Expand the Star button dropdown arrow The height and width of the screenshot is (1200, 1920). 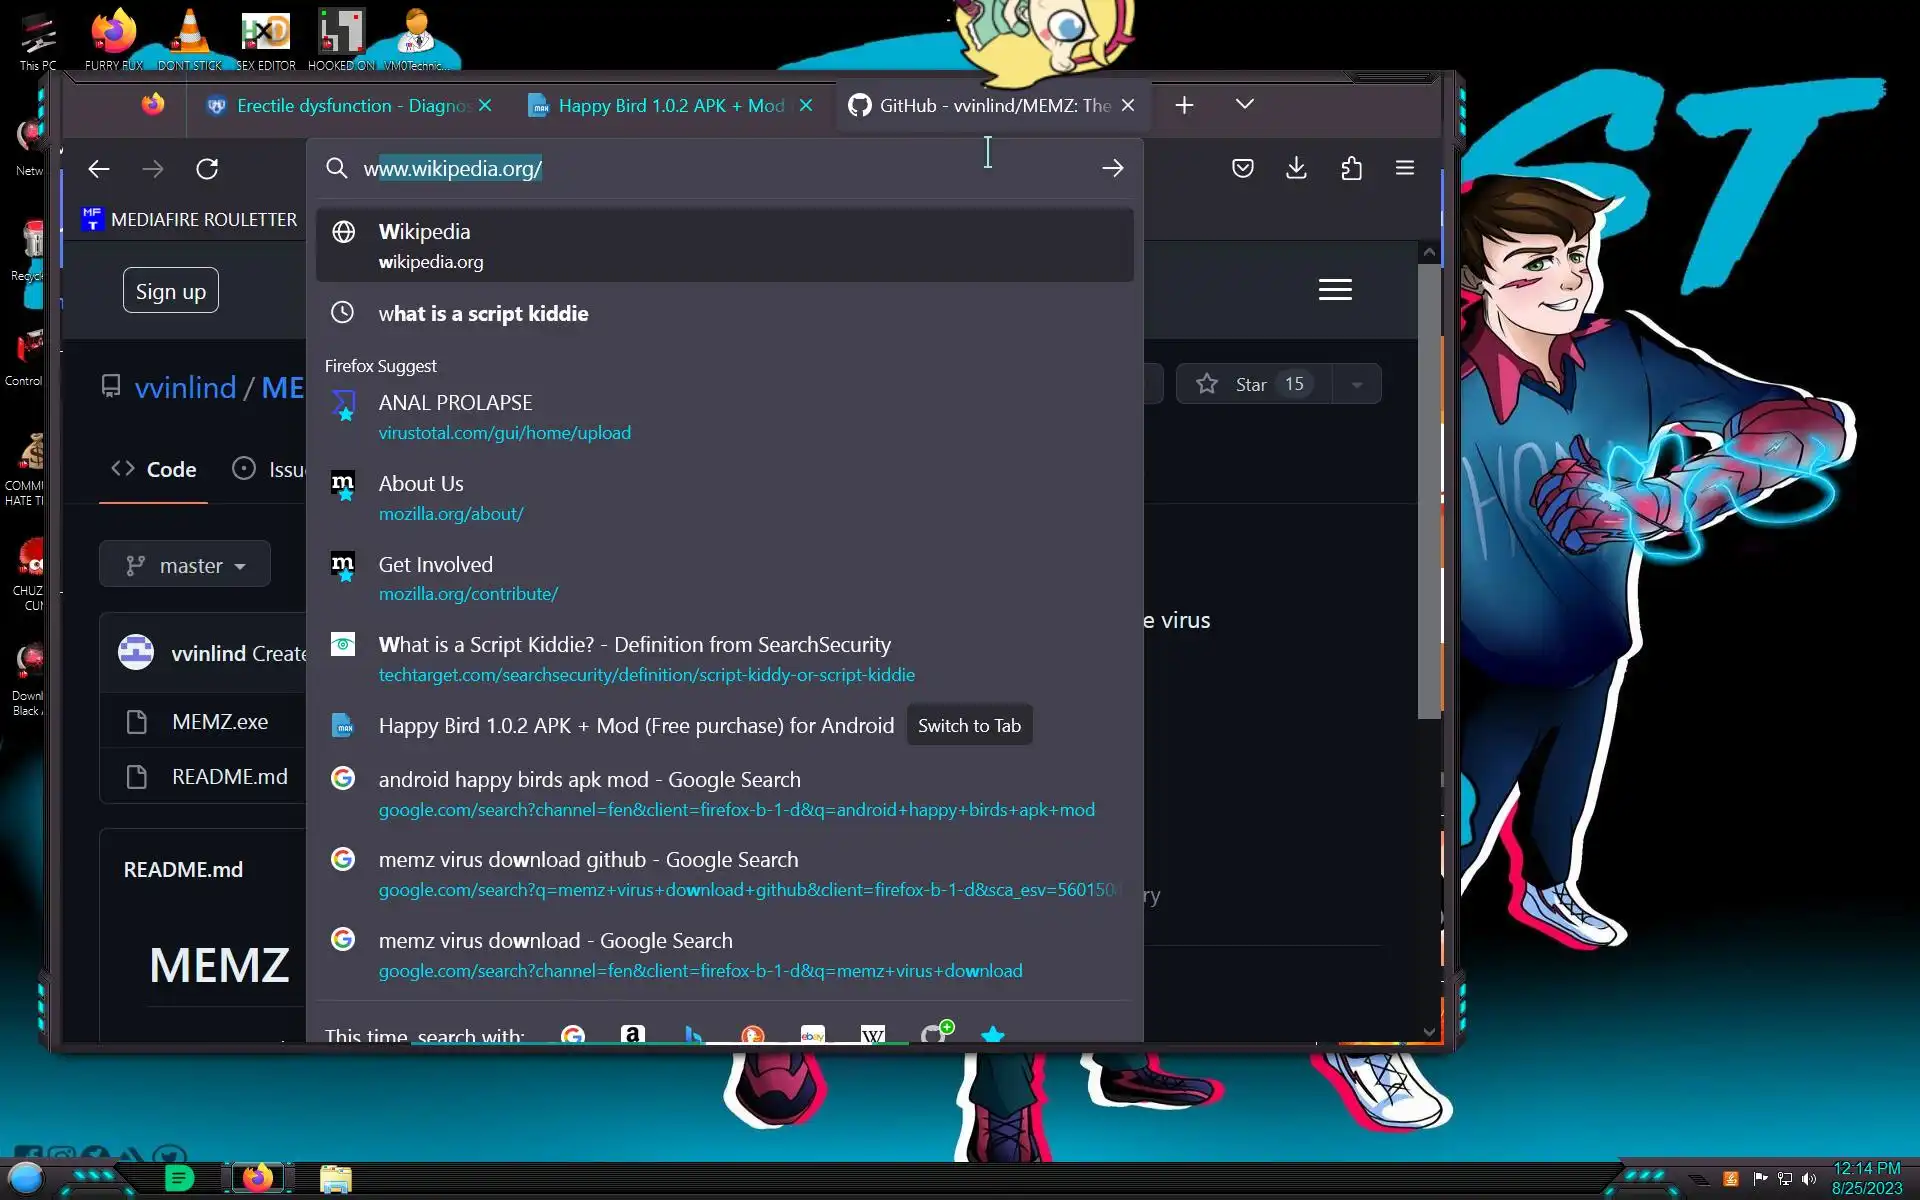(1356, 384)
